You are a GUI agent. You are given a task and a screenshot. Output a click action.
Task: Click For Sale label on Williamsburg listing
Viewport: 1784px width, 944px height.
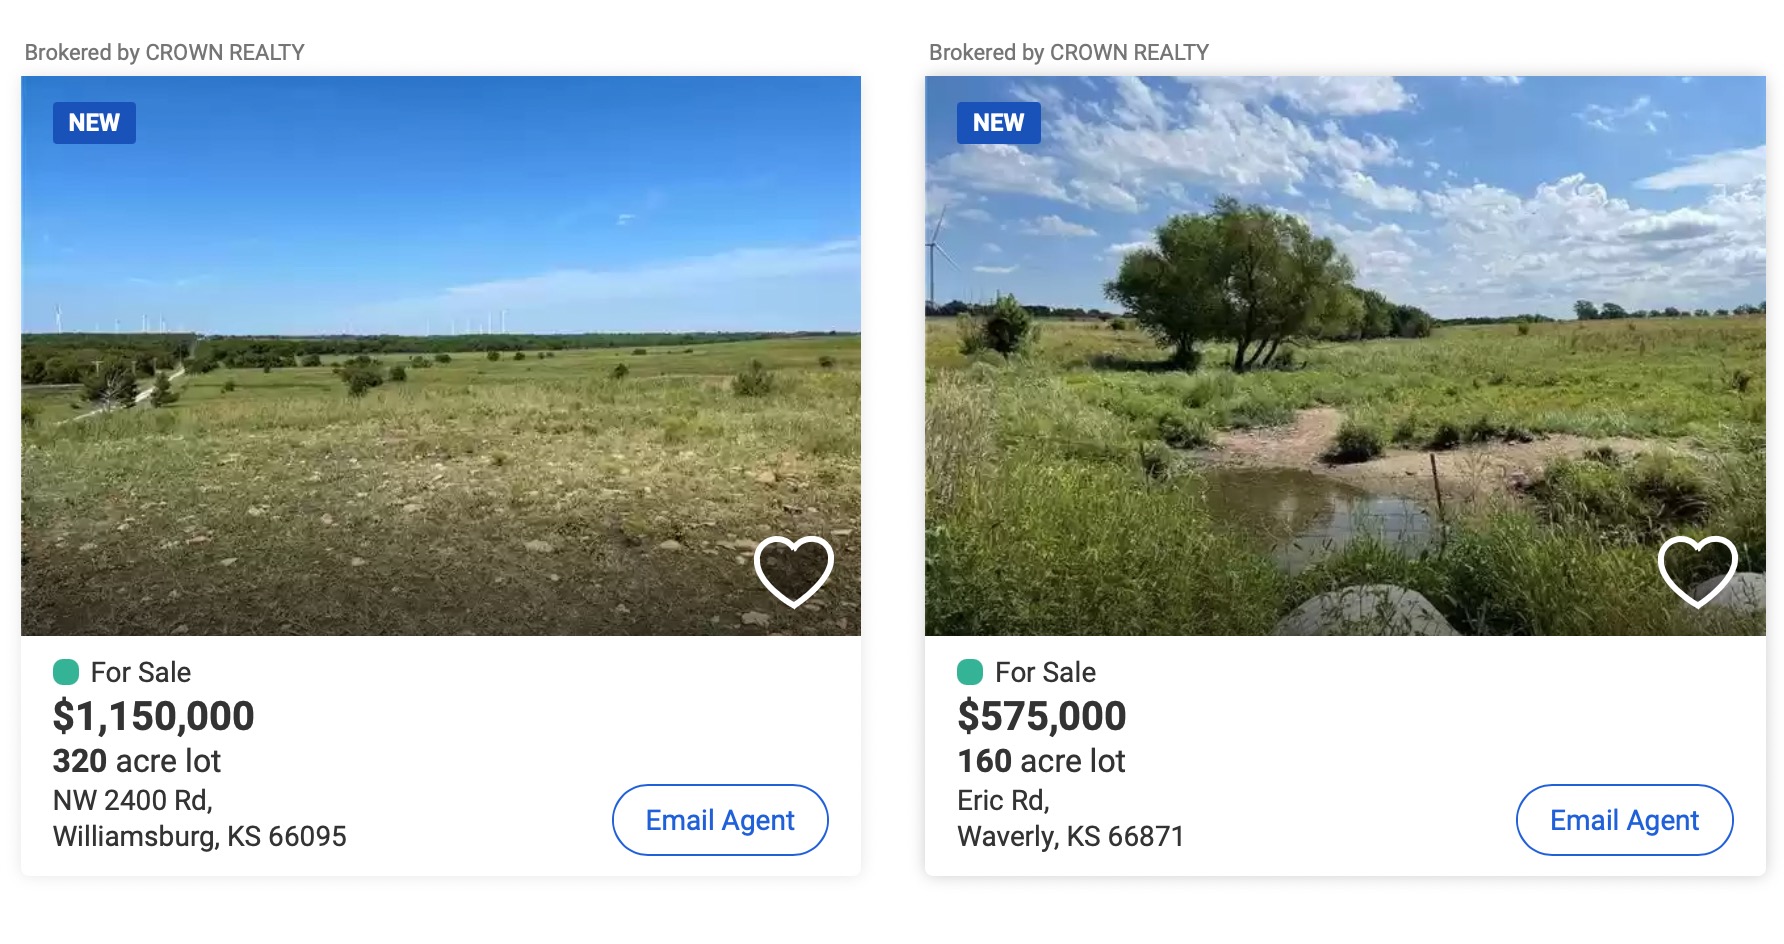[x=141, y=672]
